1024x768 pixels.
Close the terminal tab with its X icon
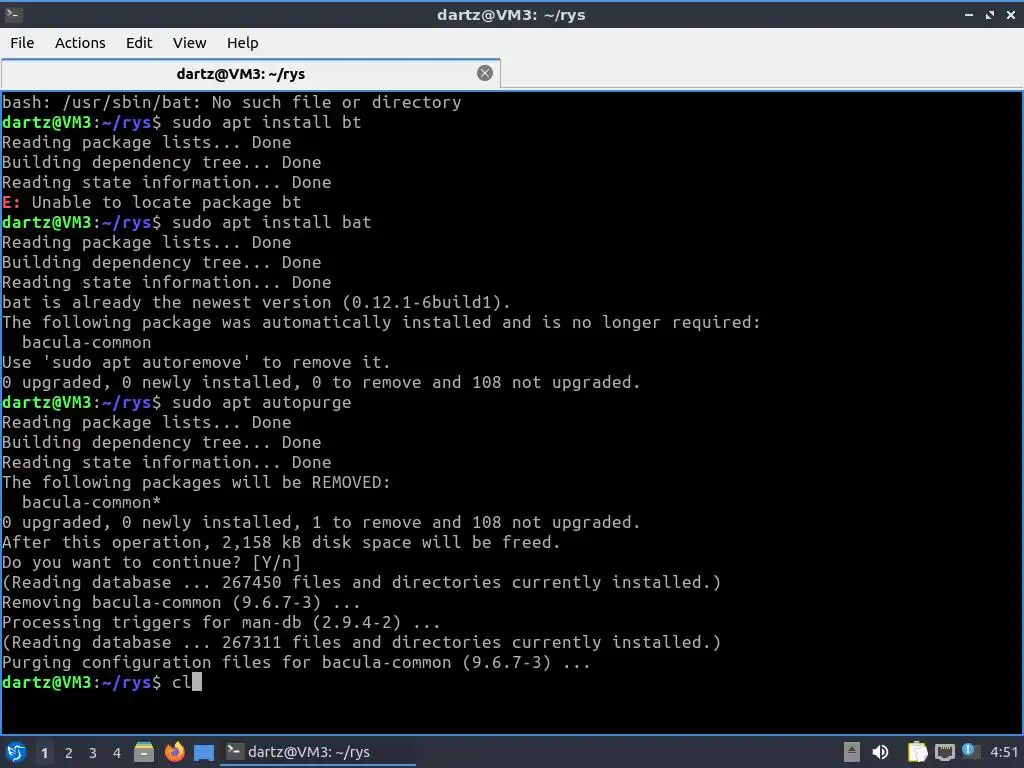(x=485, y=73)
